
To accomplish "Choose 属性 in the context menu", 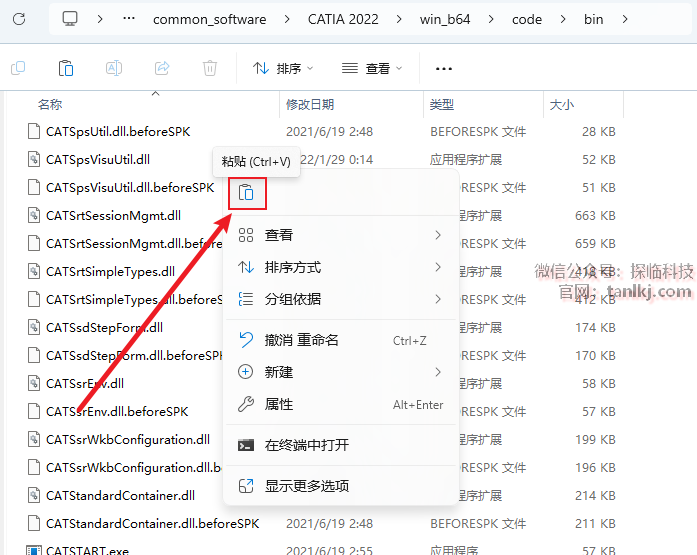I will pyautogui.click(x=341, y=404).
